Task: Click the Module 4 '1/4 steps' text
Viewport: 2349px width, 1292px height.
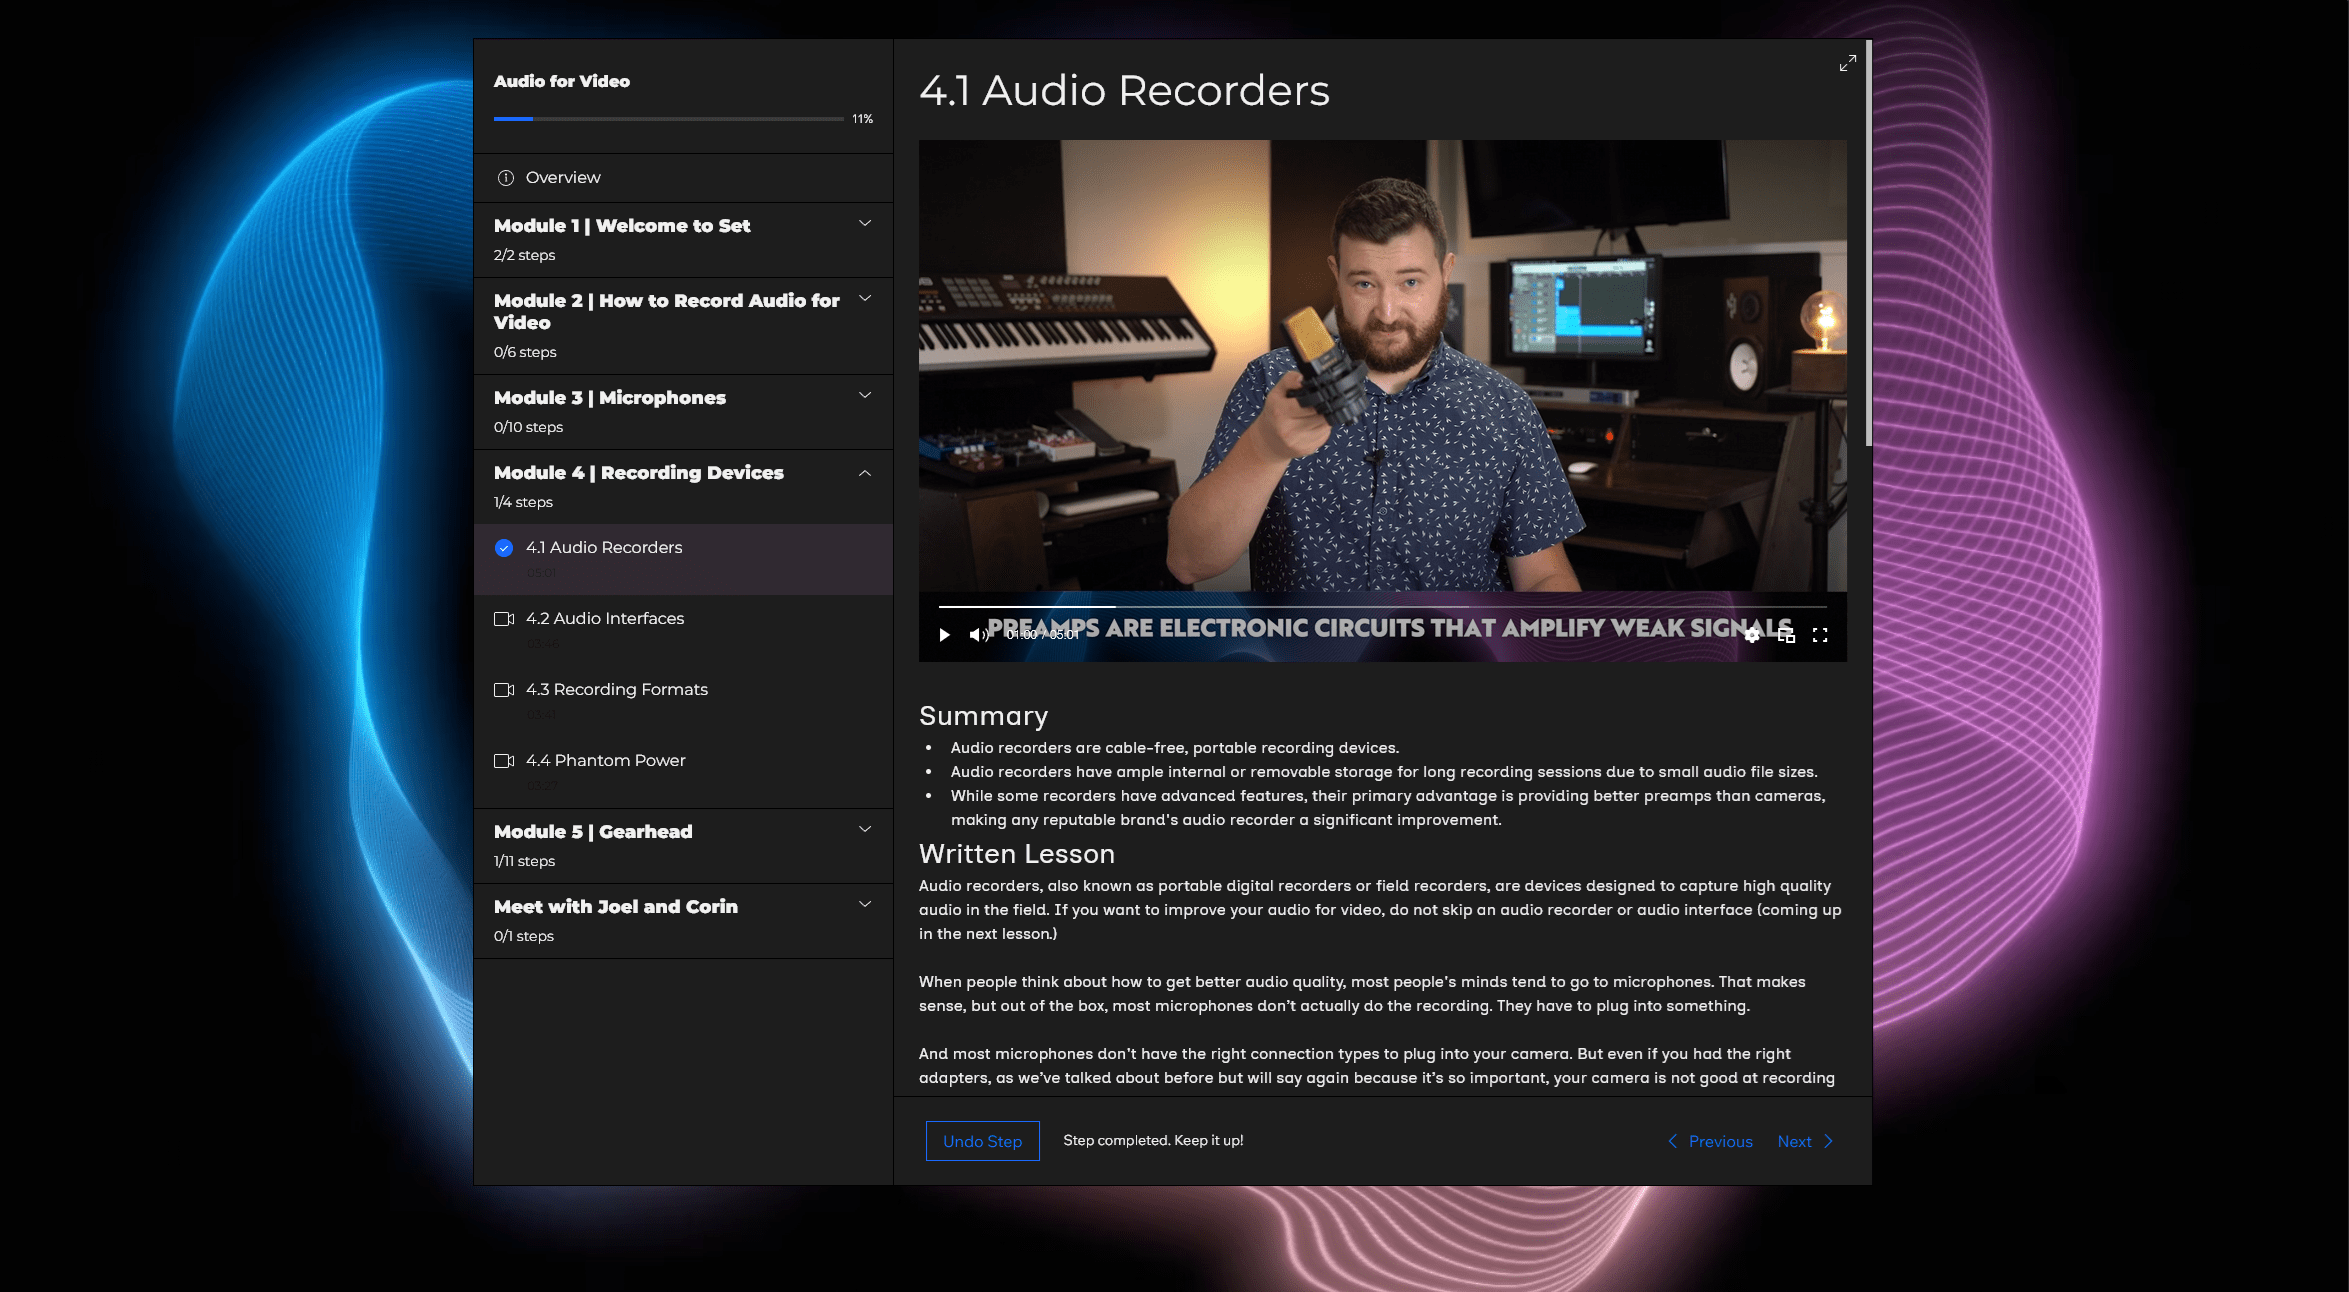Action: pos(523,502)
